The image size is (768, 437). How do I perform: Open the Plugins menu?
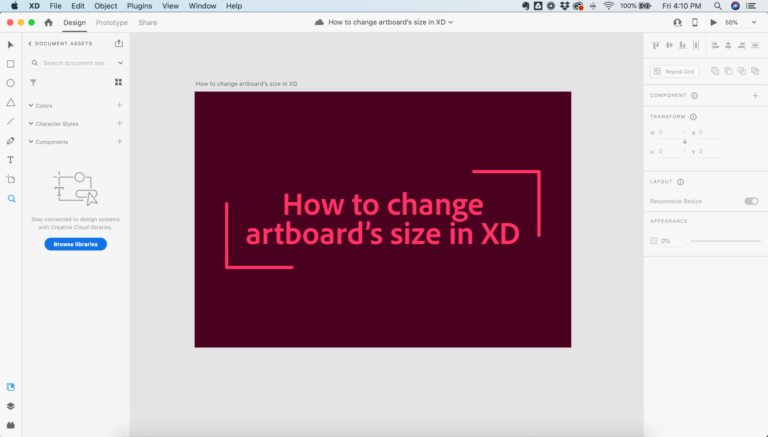tap(140, 6)
